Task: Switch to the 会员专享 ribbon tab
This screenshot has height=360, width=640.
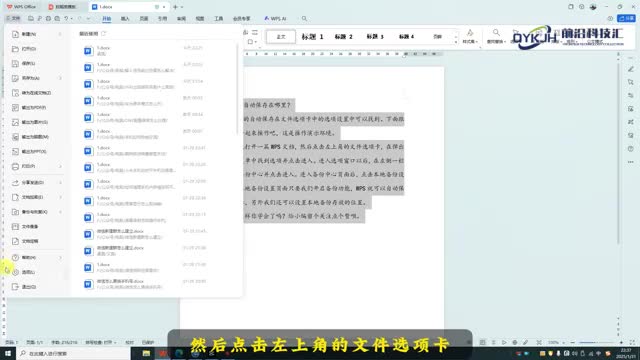Action: [242, 18]
